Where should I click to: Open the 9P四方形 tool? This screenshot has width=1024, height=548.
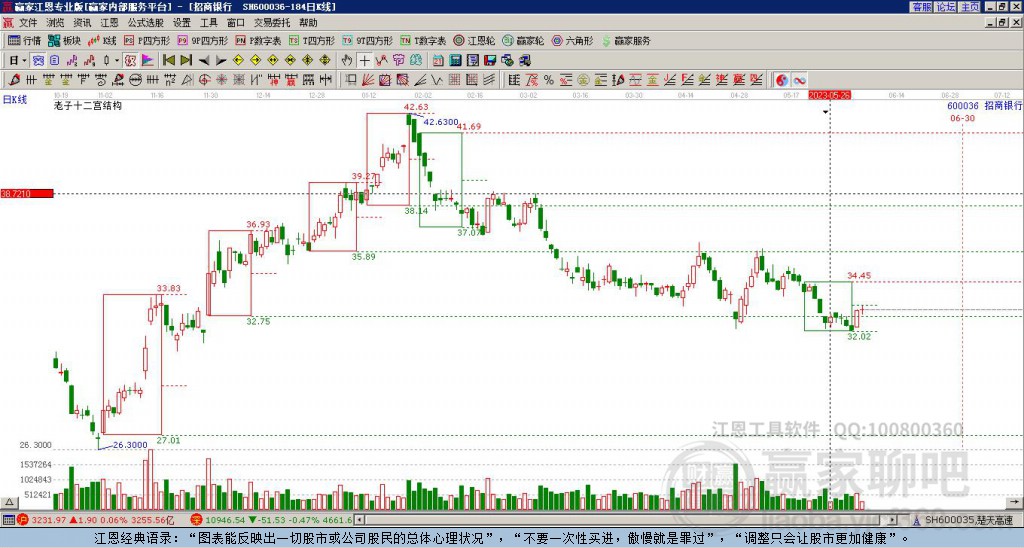[x=202, y=40]
